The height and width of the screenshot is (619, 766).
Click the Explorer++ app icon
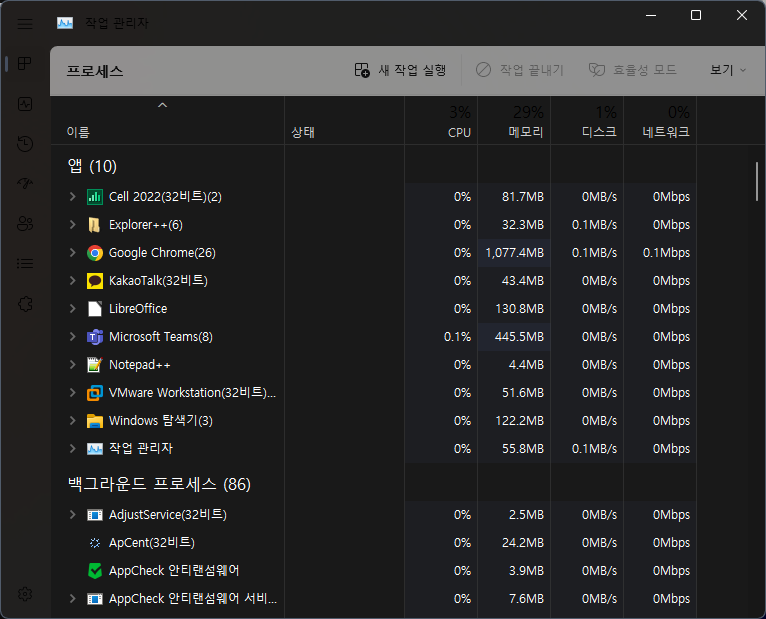pyautogui.click(x=95, y=225)
